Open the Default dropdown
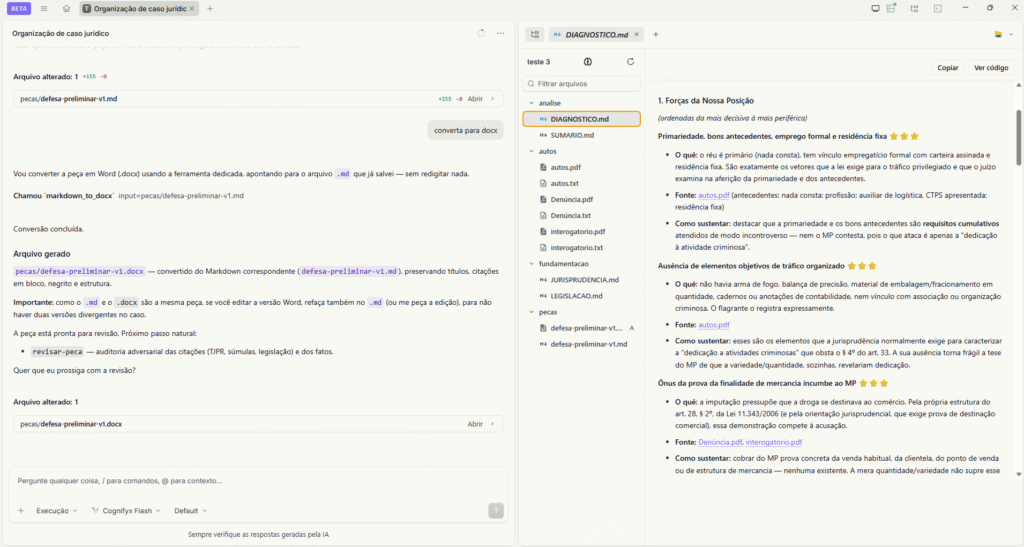The width and height of the screenshot is (1024, 547). [x=190, y=510]
